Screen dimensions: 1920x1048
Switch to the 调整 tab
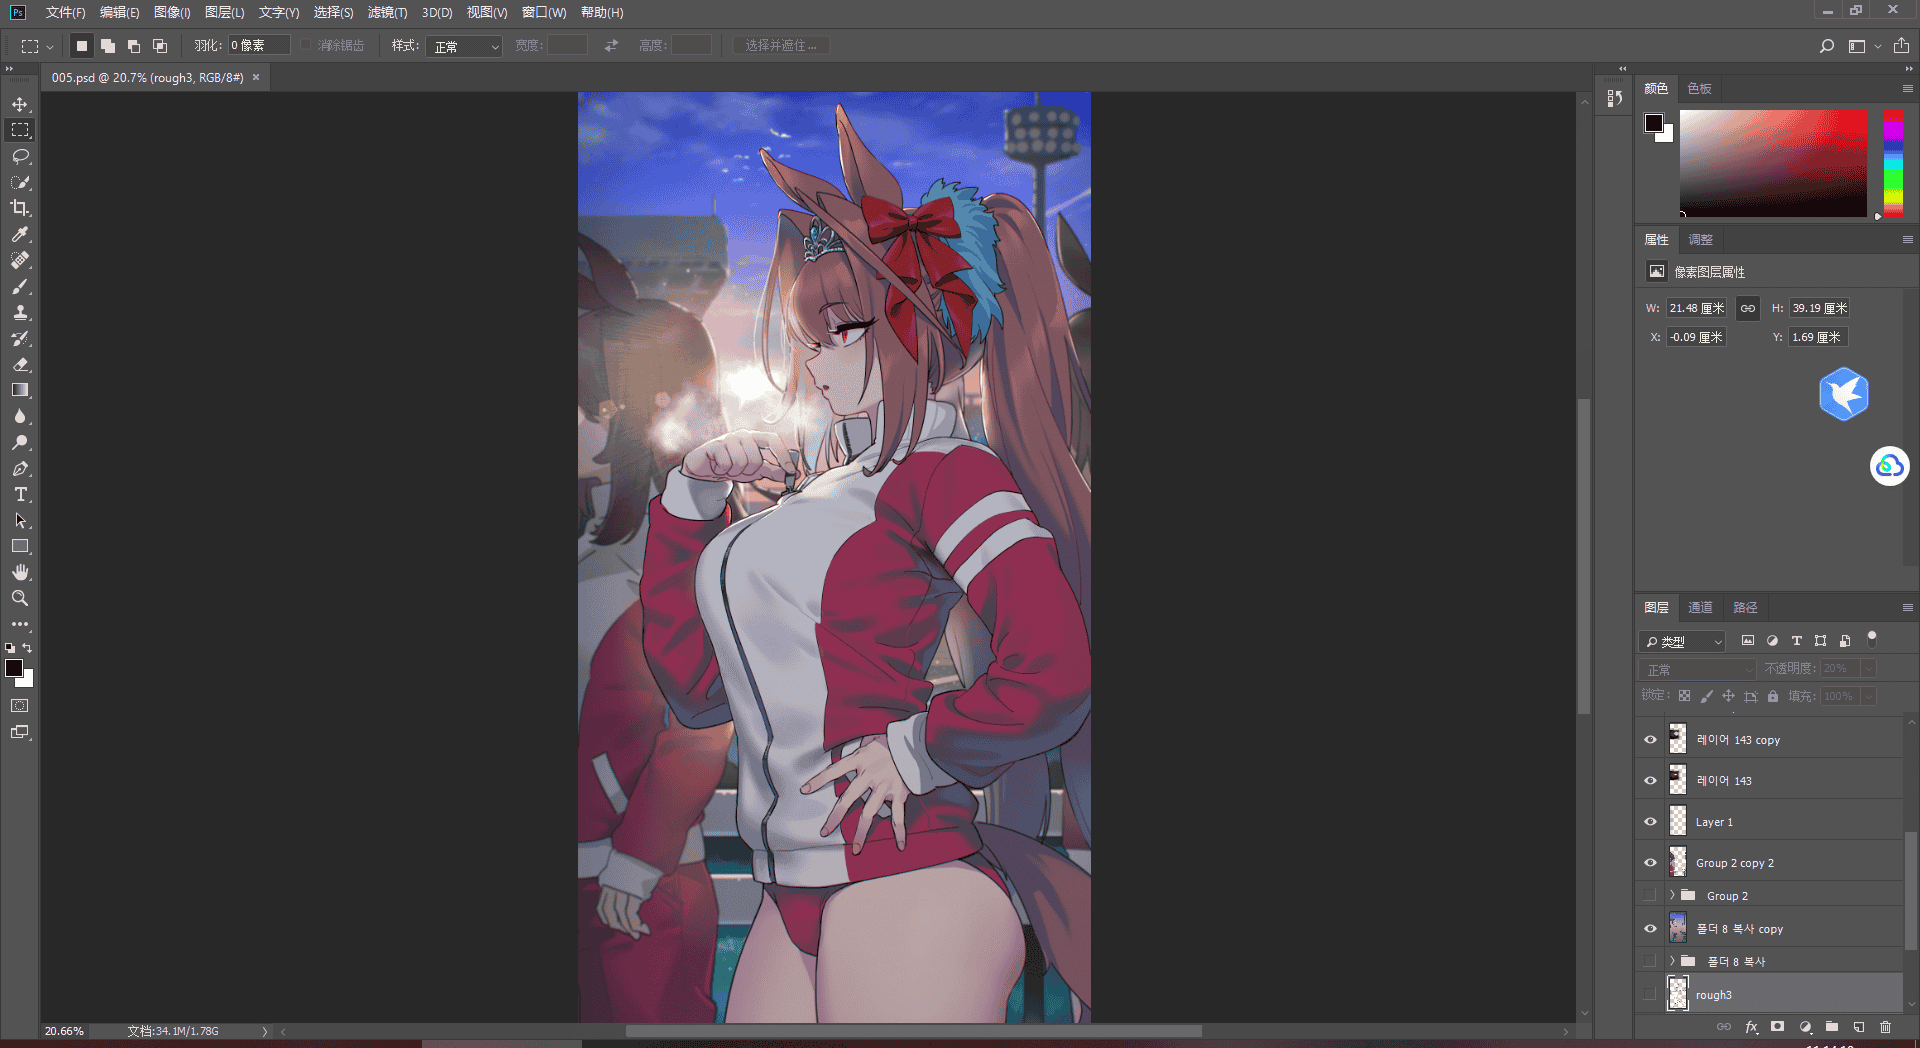tap(1700, 239)
